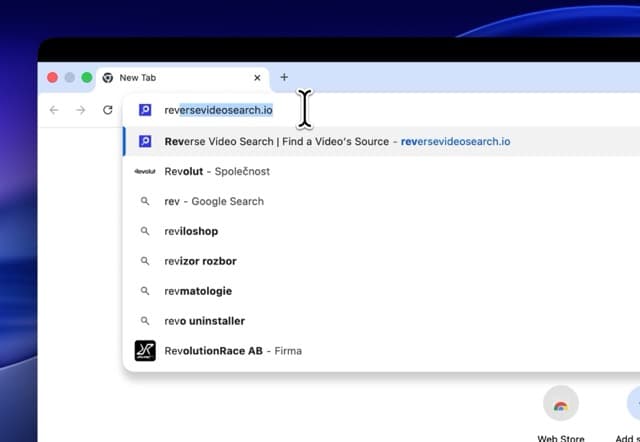Open Reverse Video Search suggestion

tap(382, 142)
